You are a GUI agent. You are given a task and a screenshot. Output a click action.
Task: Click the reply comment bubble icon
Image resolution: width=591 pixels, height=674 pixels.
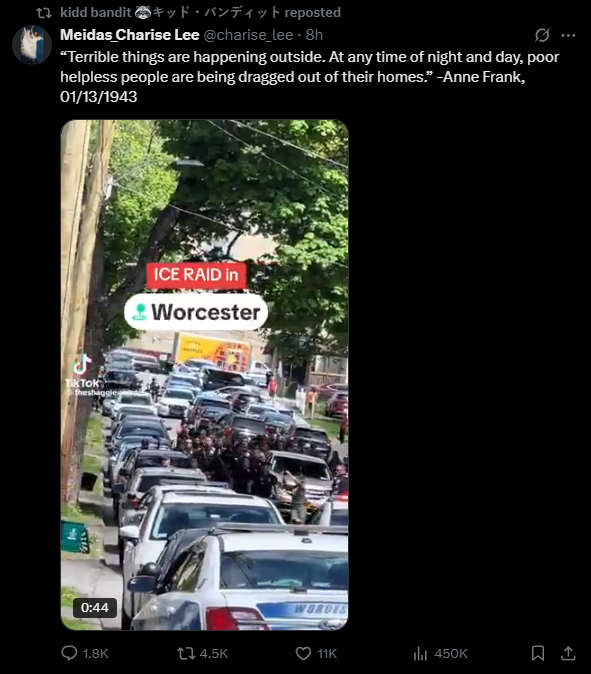point(69,653)
